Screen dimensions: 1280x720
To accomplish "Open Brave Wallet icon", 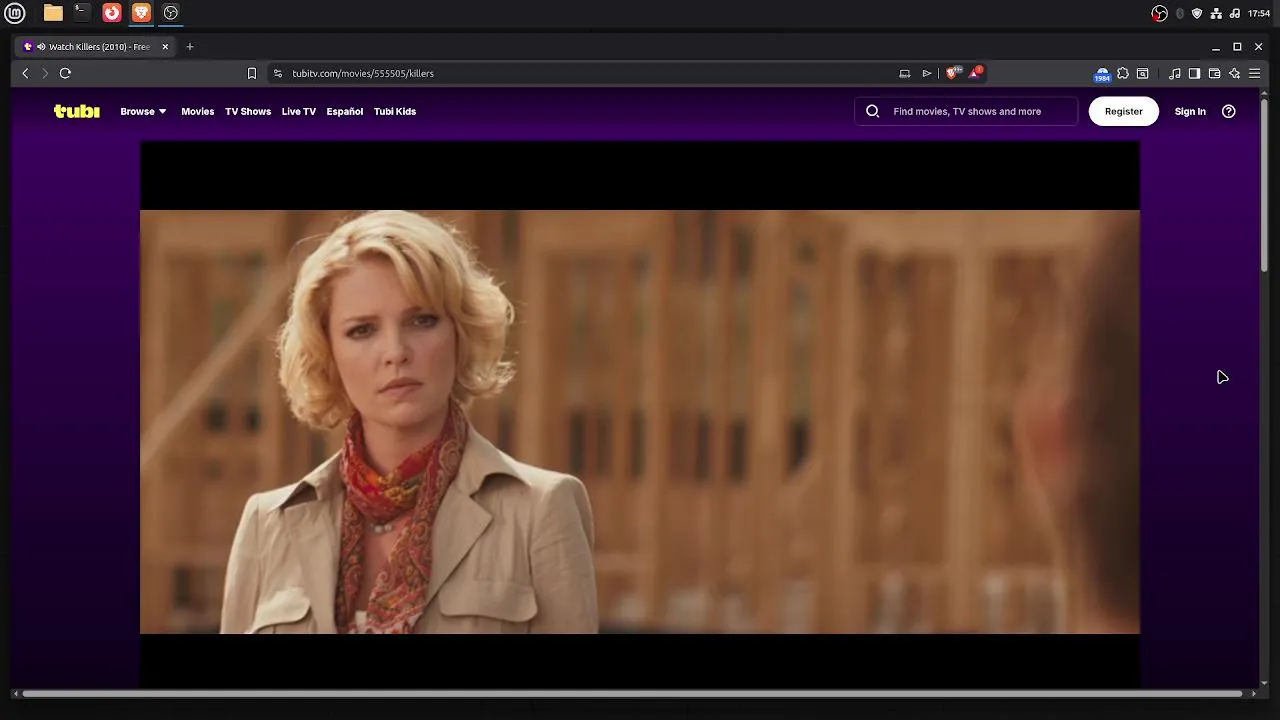I will (x=1214, y=73).
